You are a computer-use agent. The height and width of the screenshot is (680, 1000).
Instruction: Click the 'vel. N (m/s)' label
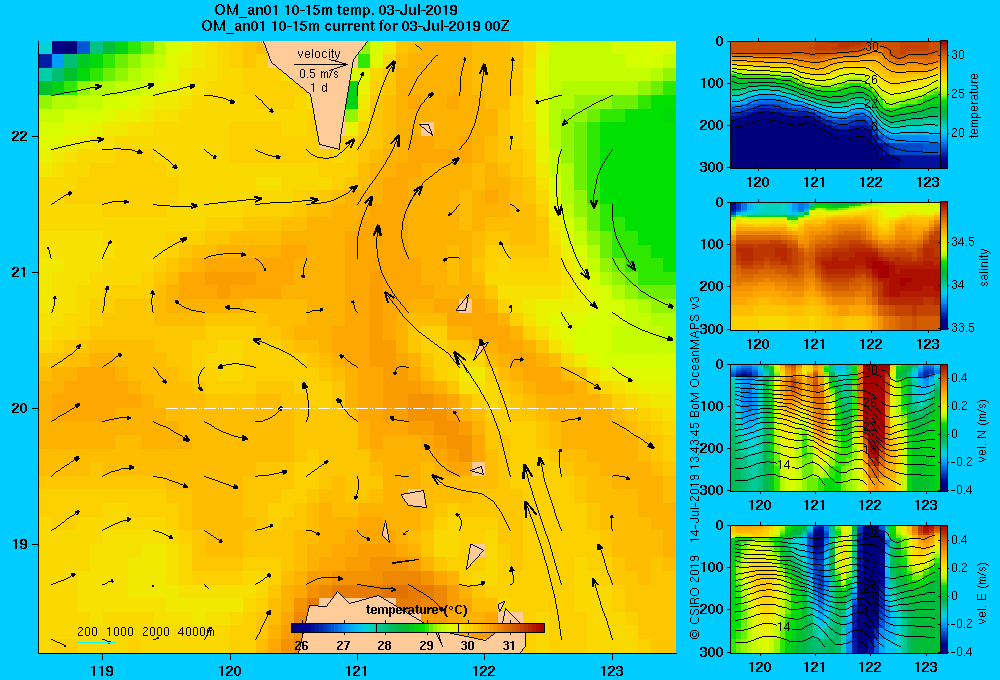pos(983,431)
